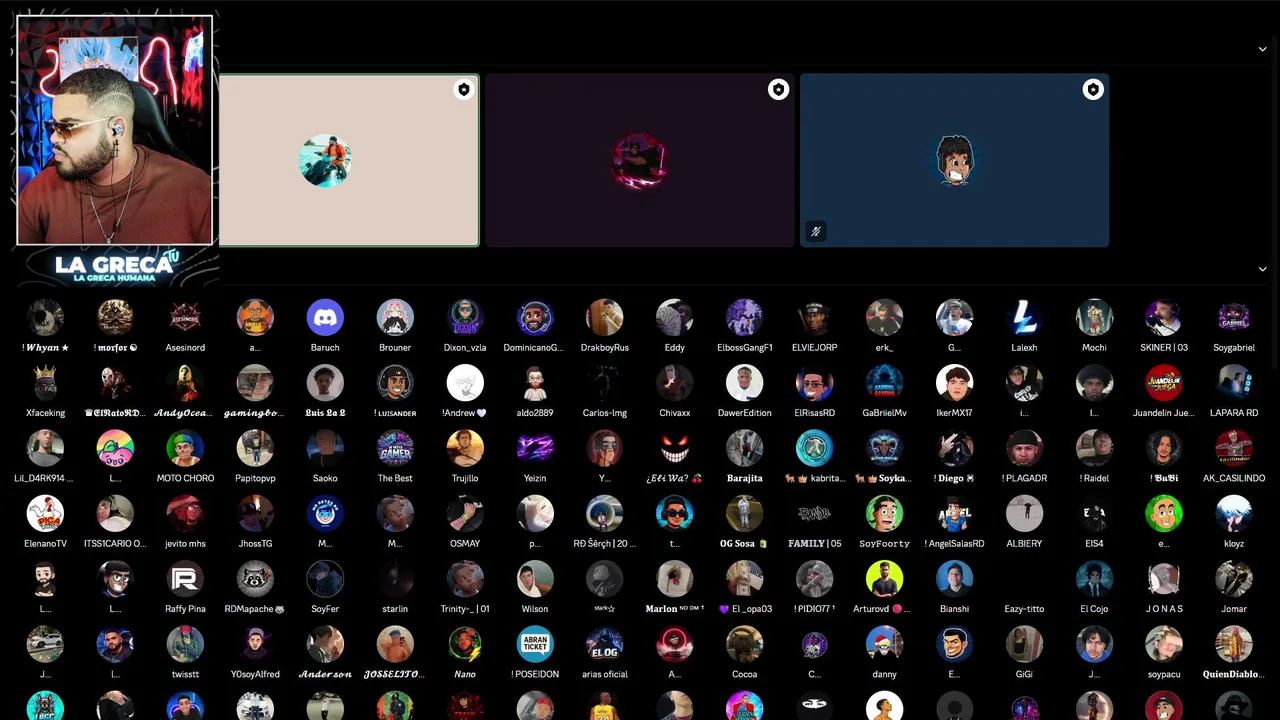Select the blue speaker tile with cartoon boy

(x=954, y=160)
